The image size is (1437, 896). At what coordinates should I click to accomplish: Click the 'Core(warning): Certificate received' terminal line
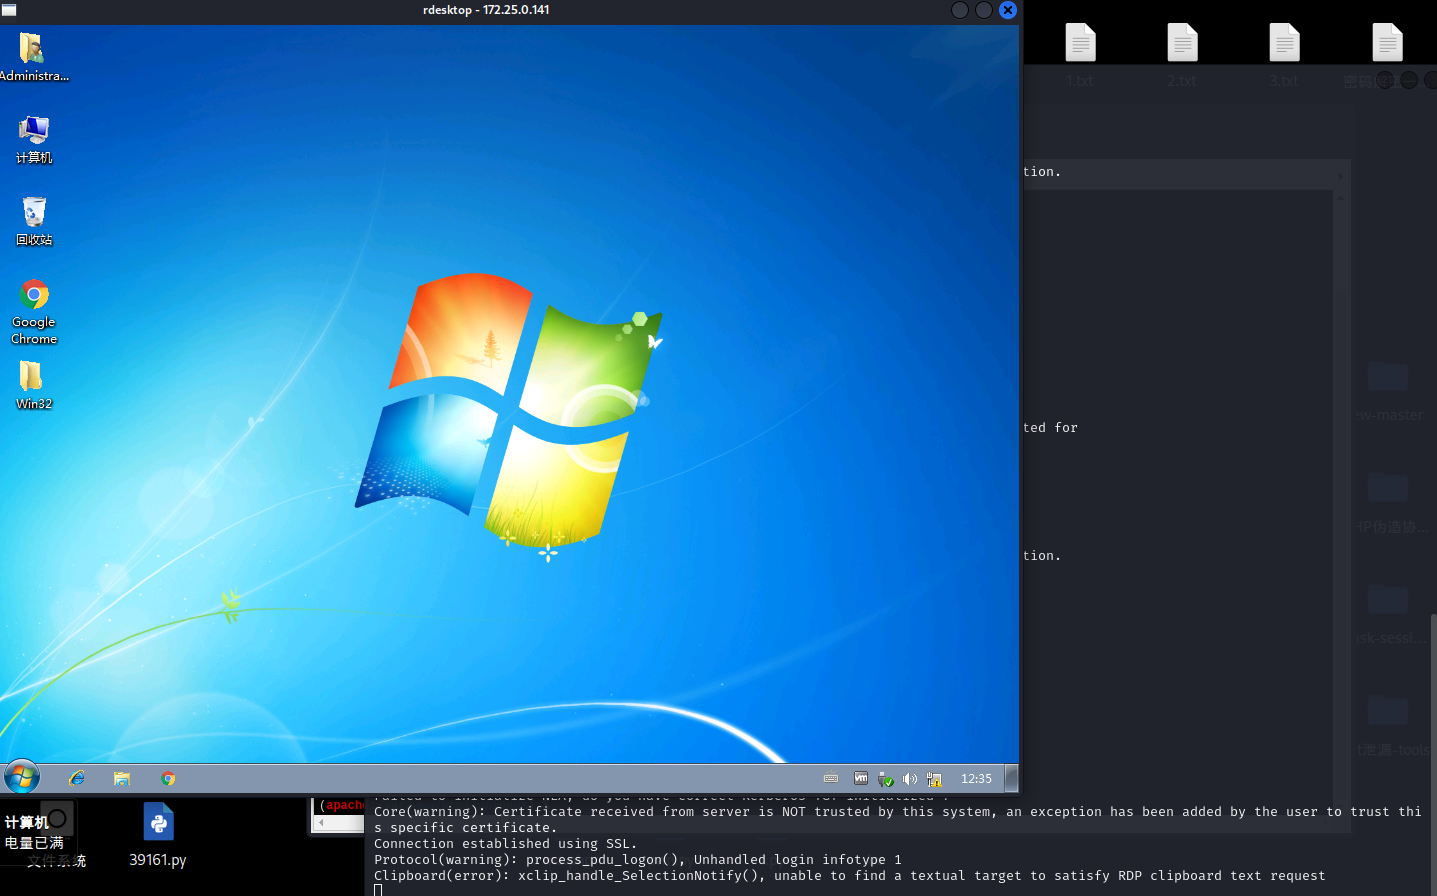(x=897, y=820)
